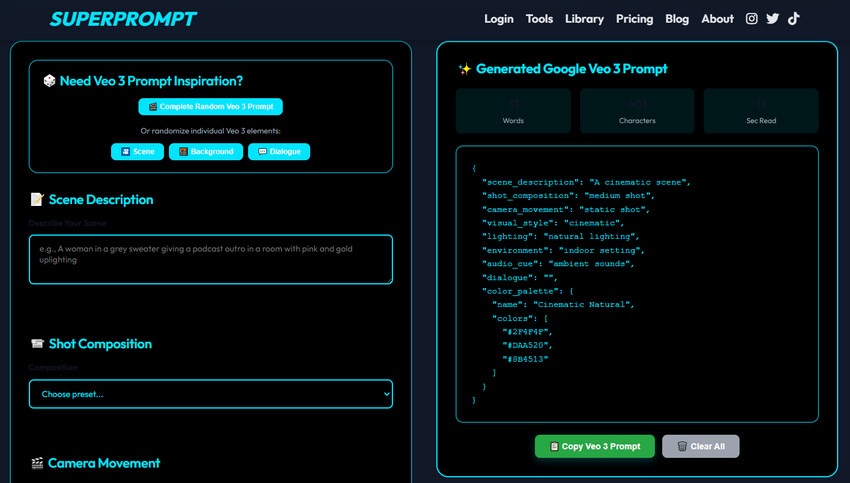Open the About page
The width and height of the screenshot is (850, 483).
coord(717,19)
